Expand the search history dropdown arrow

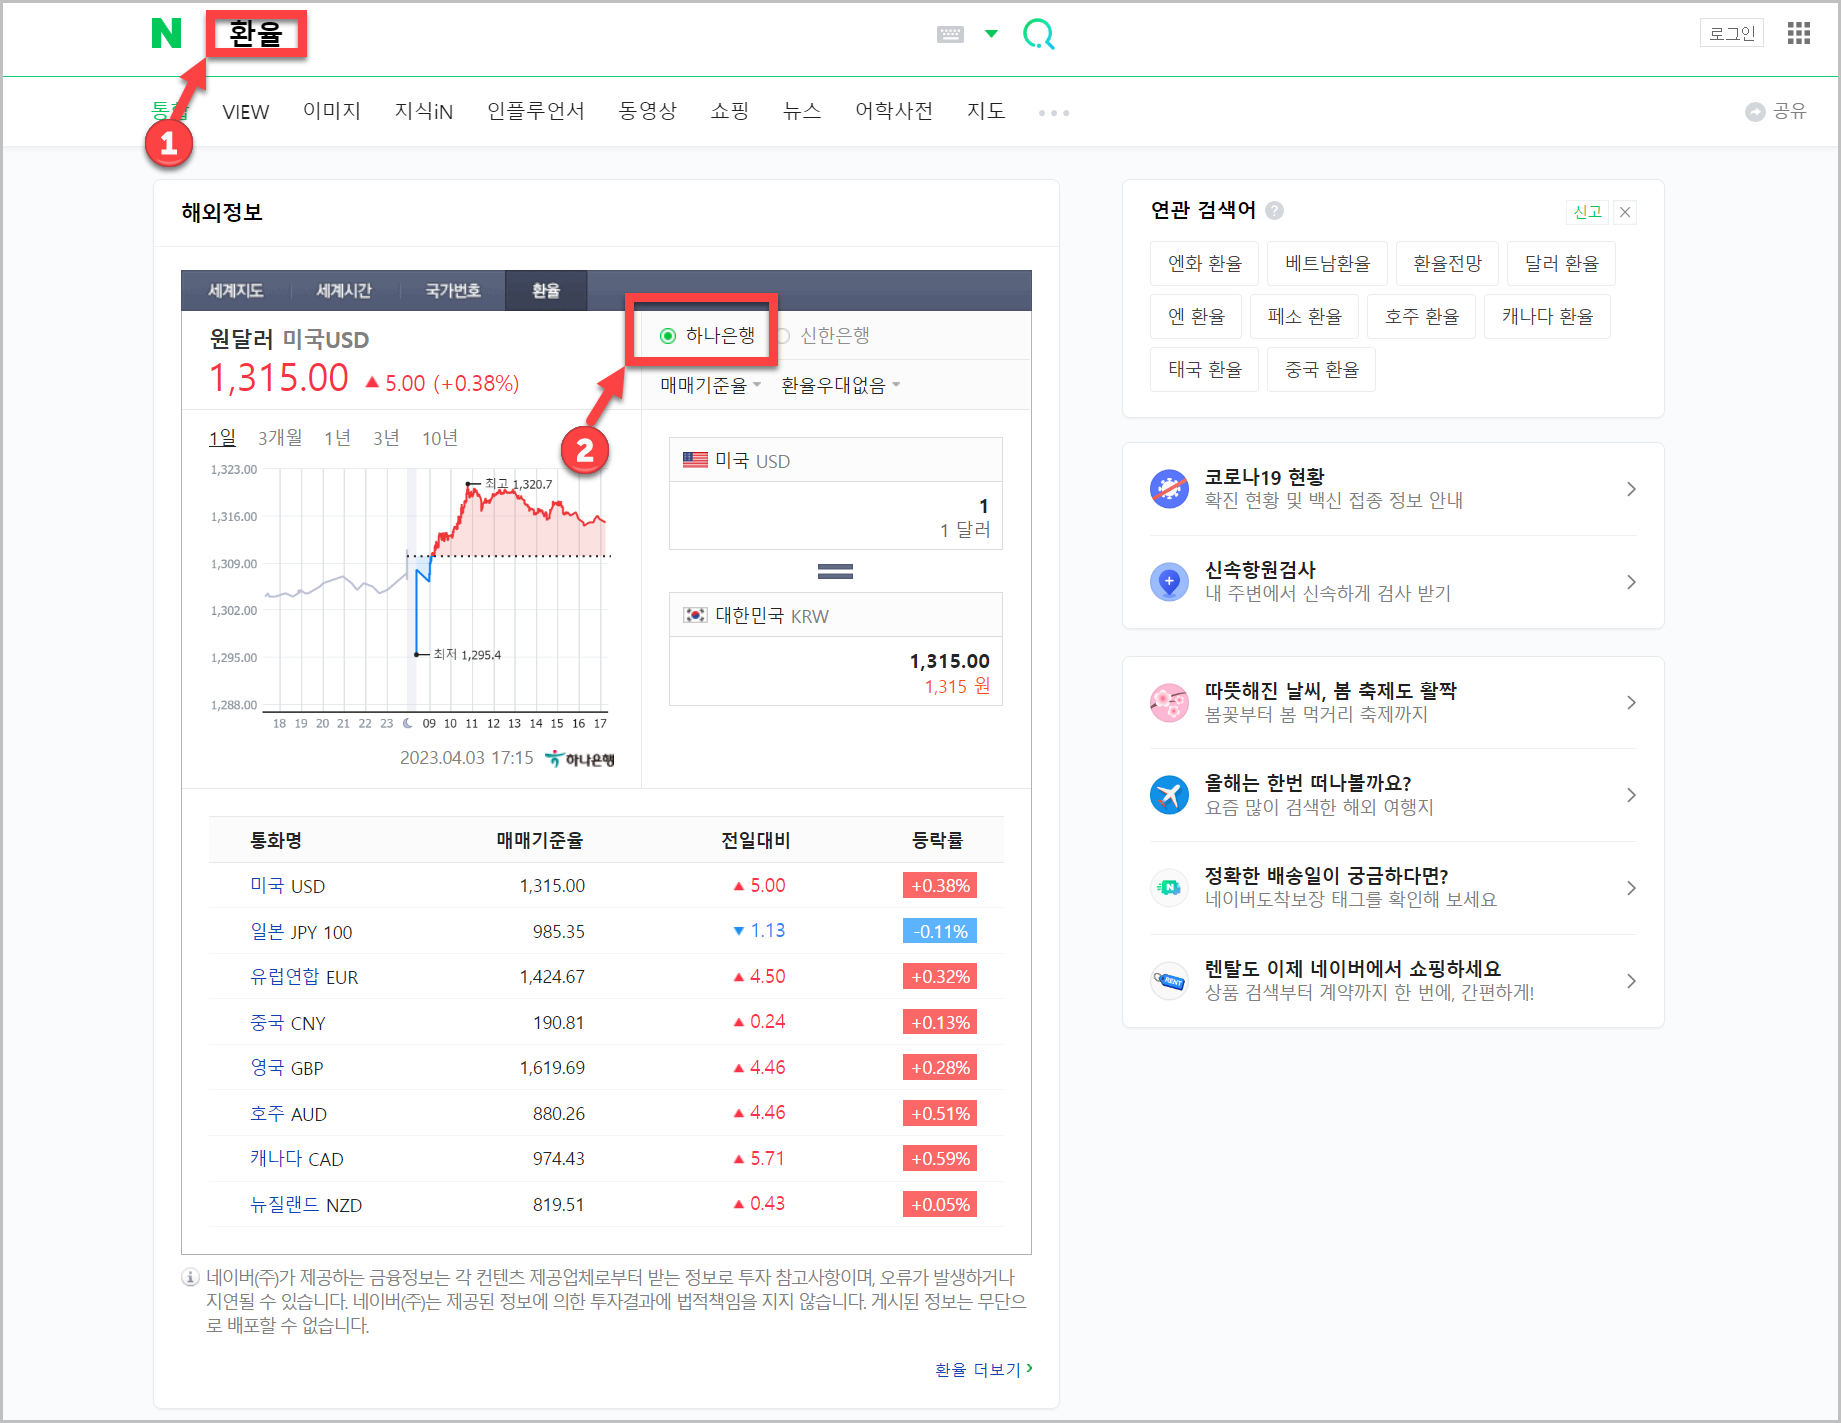pyautogui.click(x=991, y=34)
